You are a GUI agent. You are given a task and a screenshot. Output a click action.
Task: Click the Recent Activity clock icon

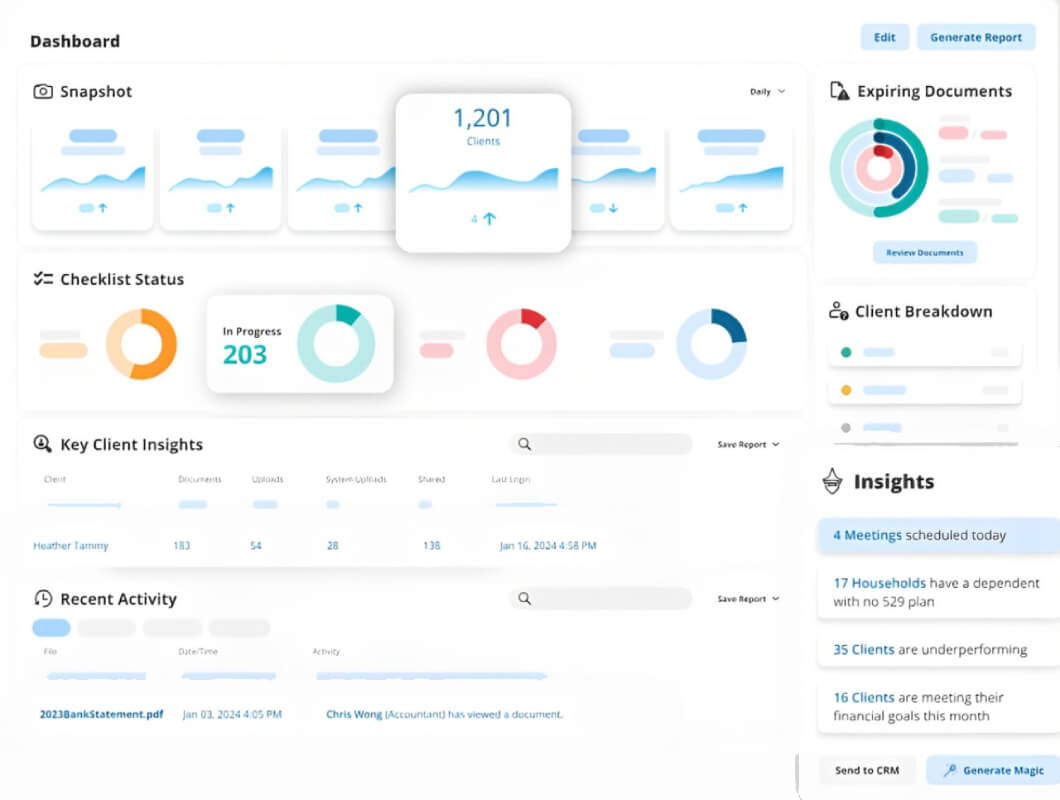(x=43, y=598)
